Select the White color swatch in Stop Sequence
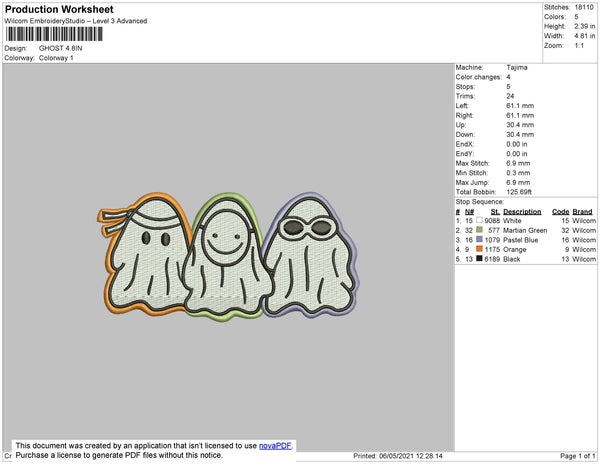Image resolution: width=600 pixels, height=464 pixels. (480, 221)
